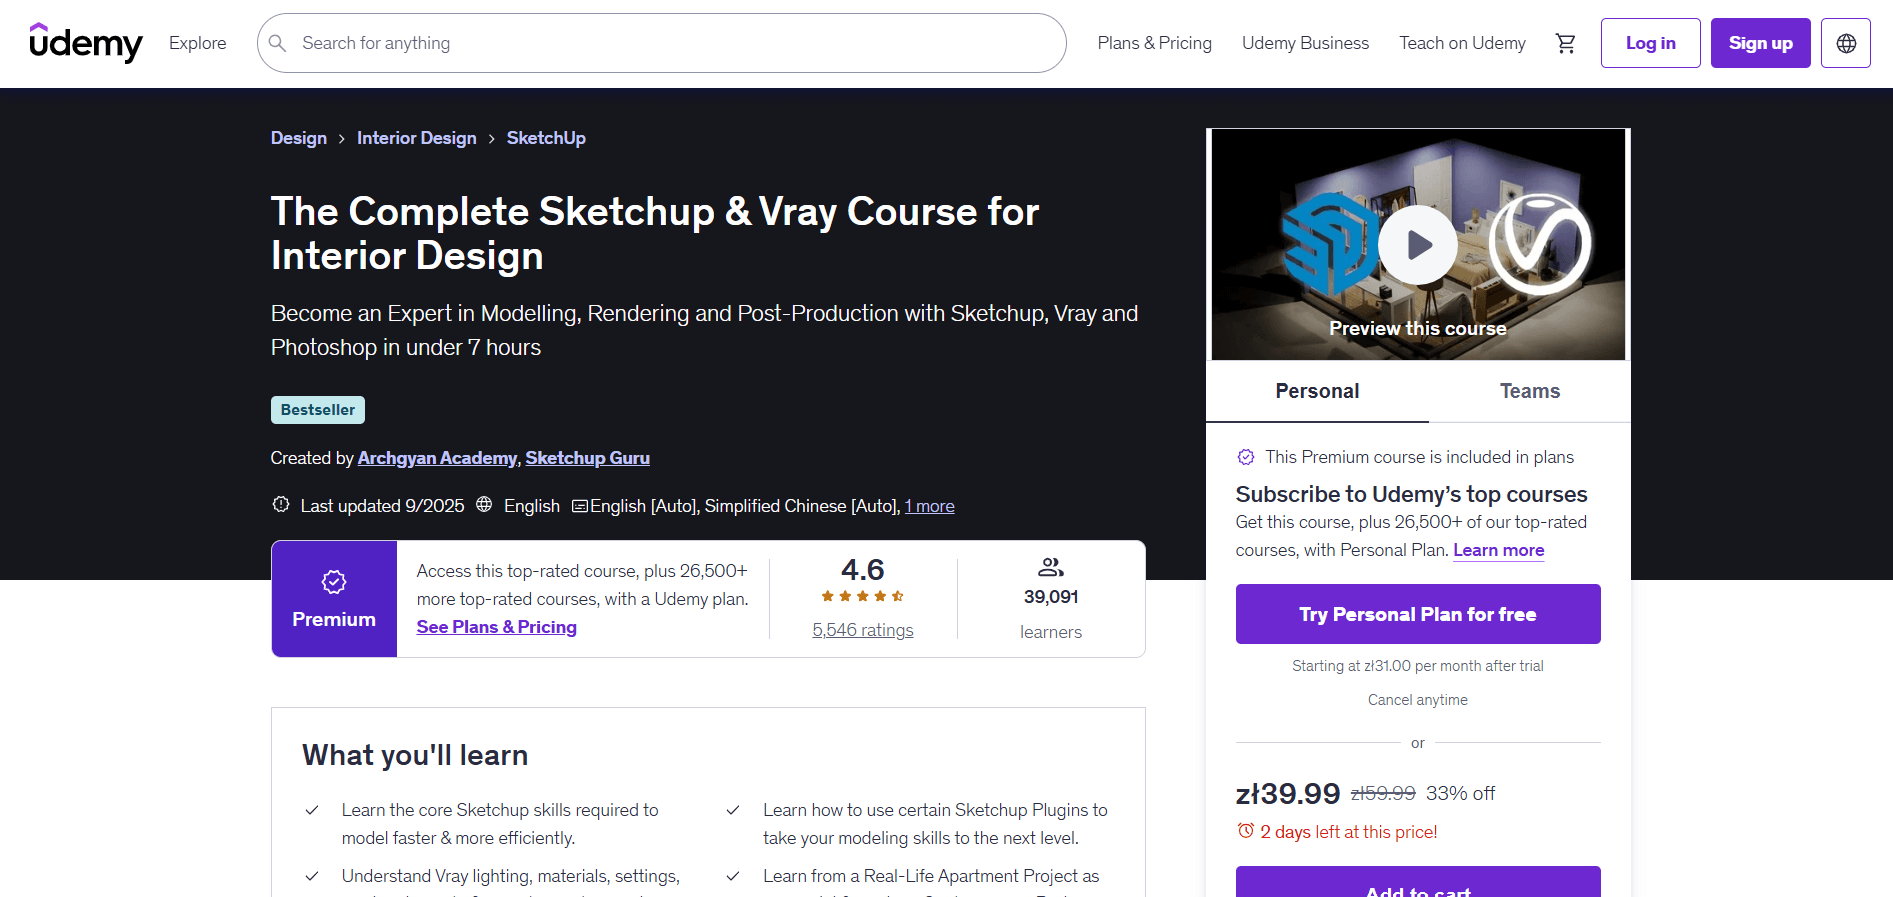The width and height of the screenshot is (1893, 897).
Task: Switch to the Personal tab
Action: (x=1317, y=391)
